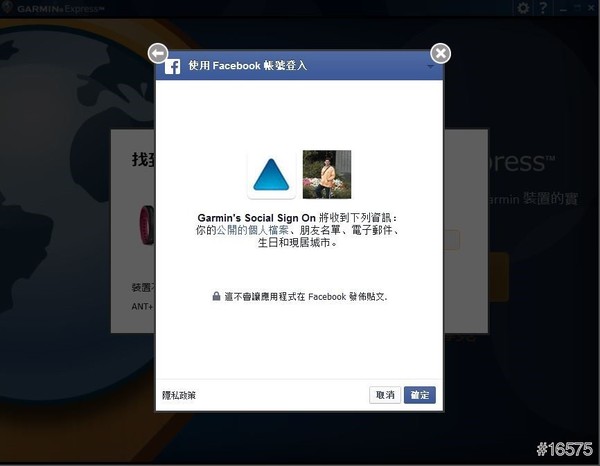Select the pink fitness band device image
Screen dimensions: 600x466
pyautogui.click(x=147, y=225)
